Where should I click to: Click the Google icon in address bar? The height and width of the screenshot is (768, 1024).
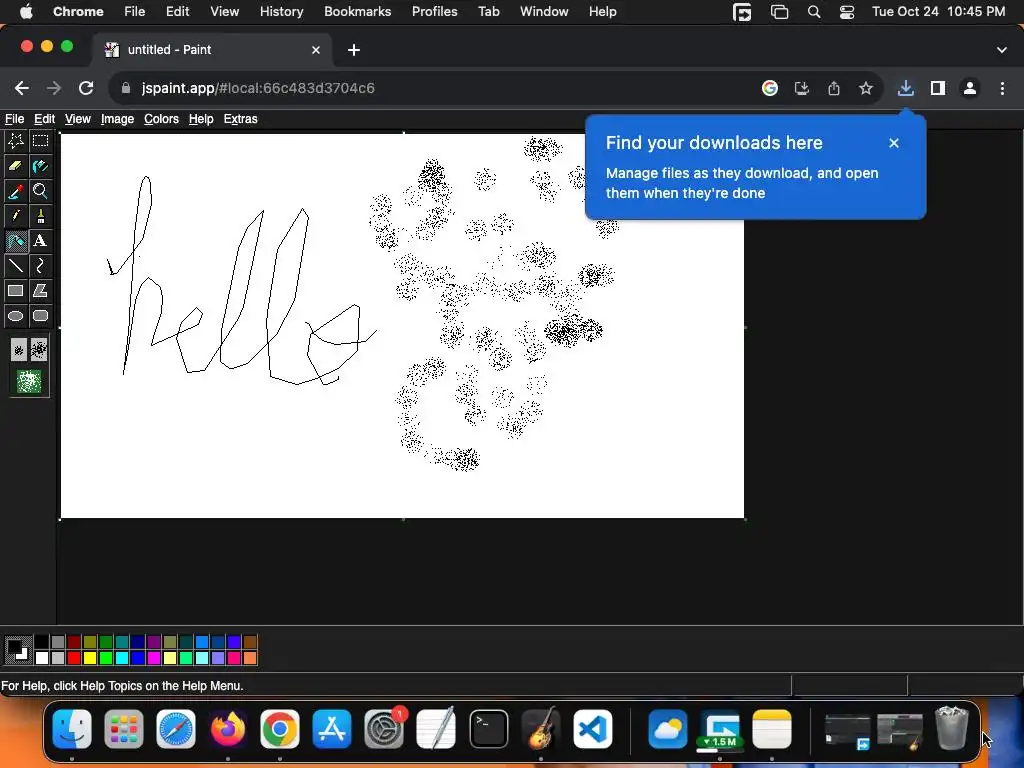coord(770,88)
